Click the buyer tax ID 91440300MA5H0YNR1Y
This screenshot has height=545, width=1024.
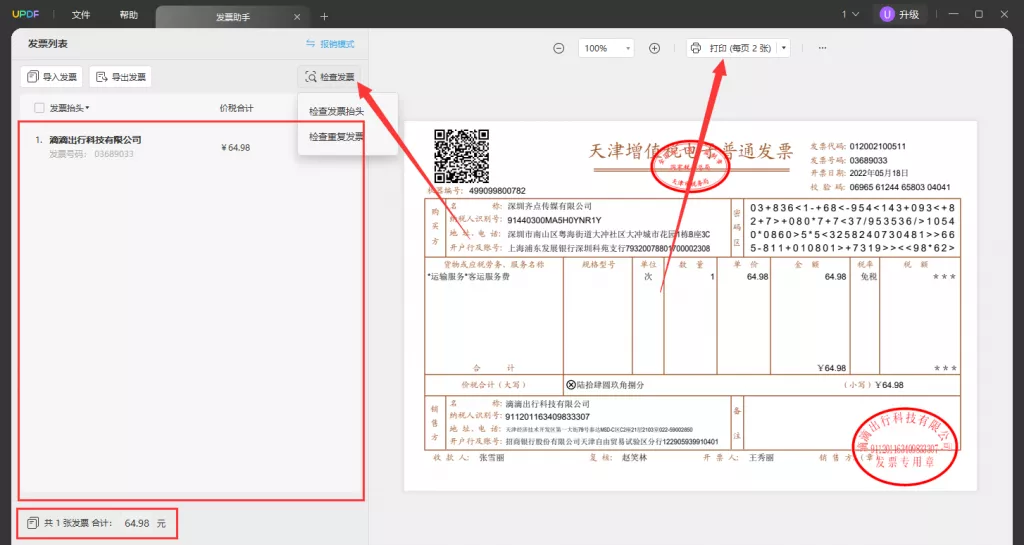pyautogui.click(x=554, y=220)
